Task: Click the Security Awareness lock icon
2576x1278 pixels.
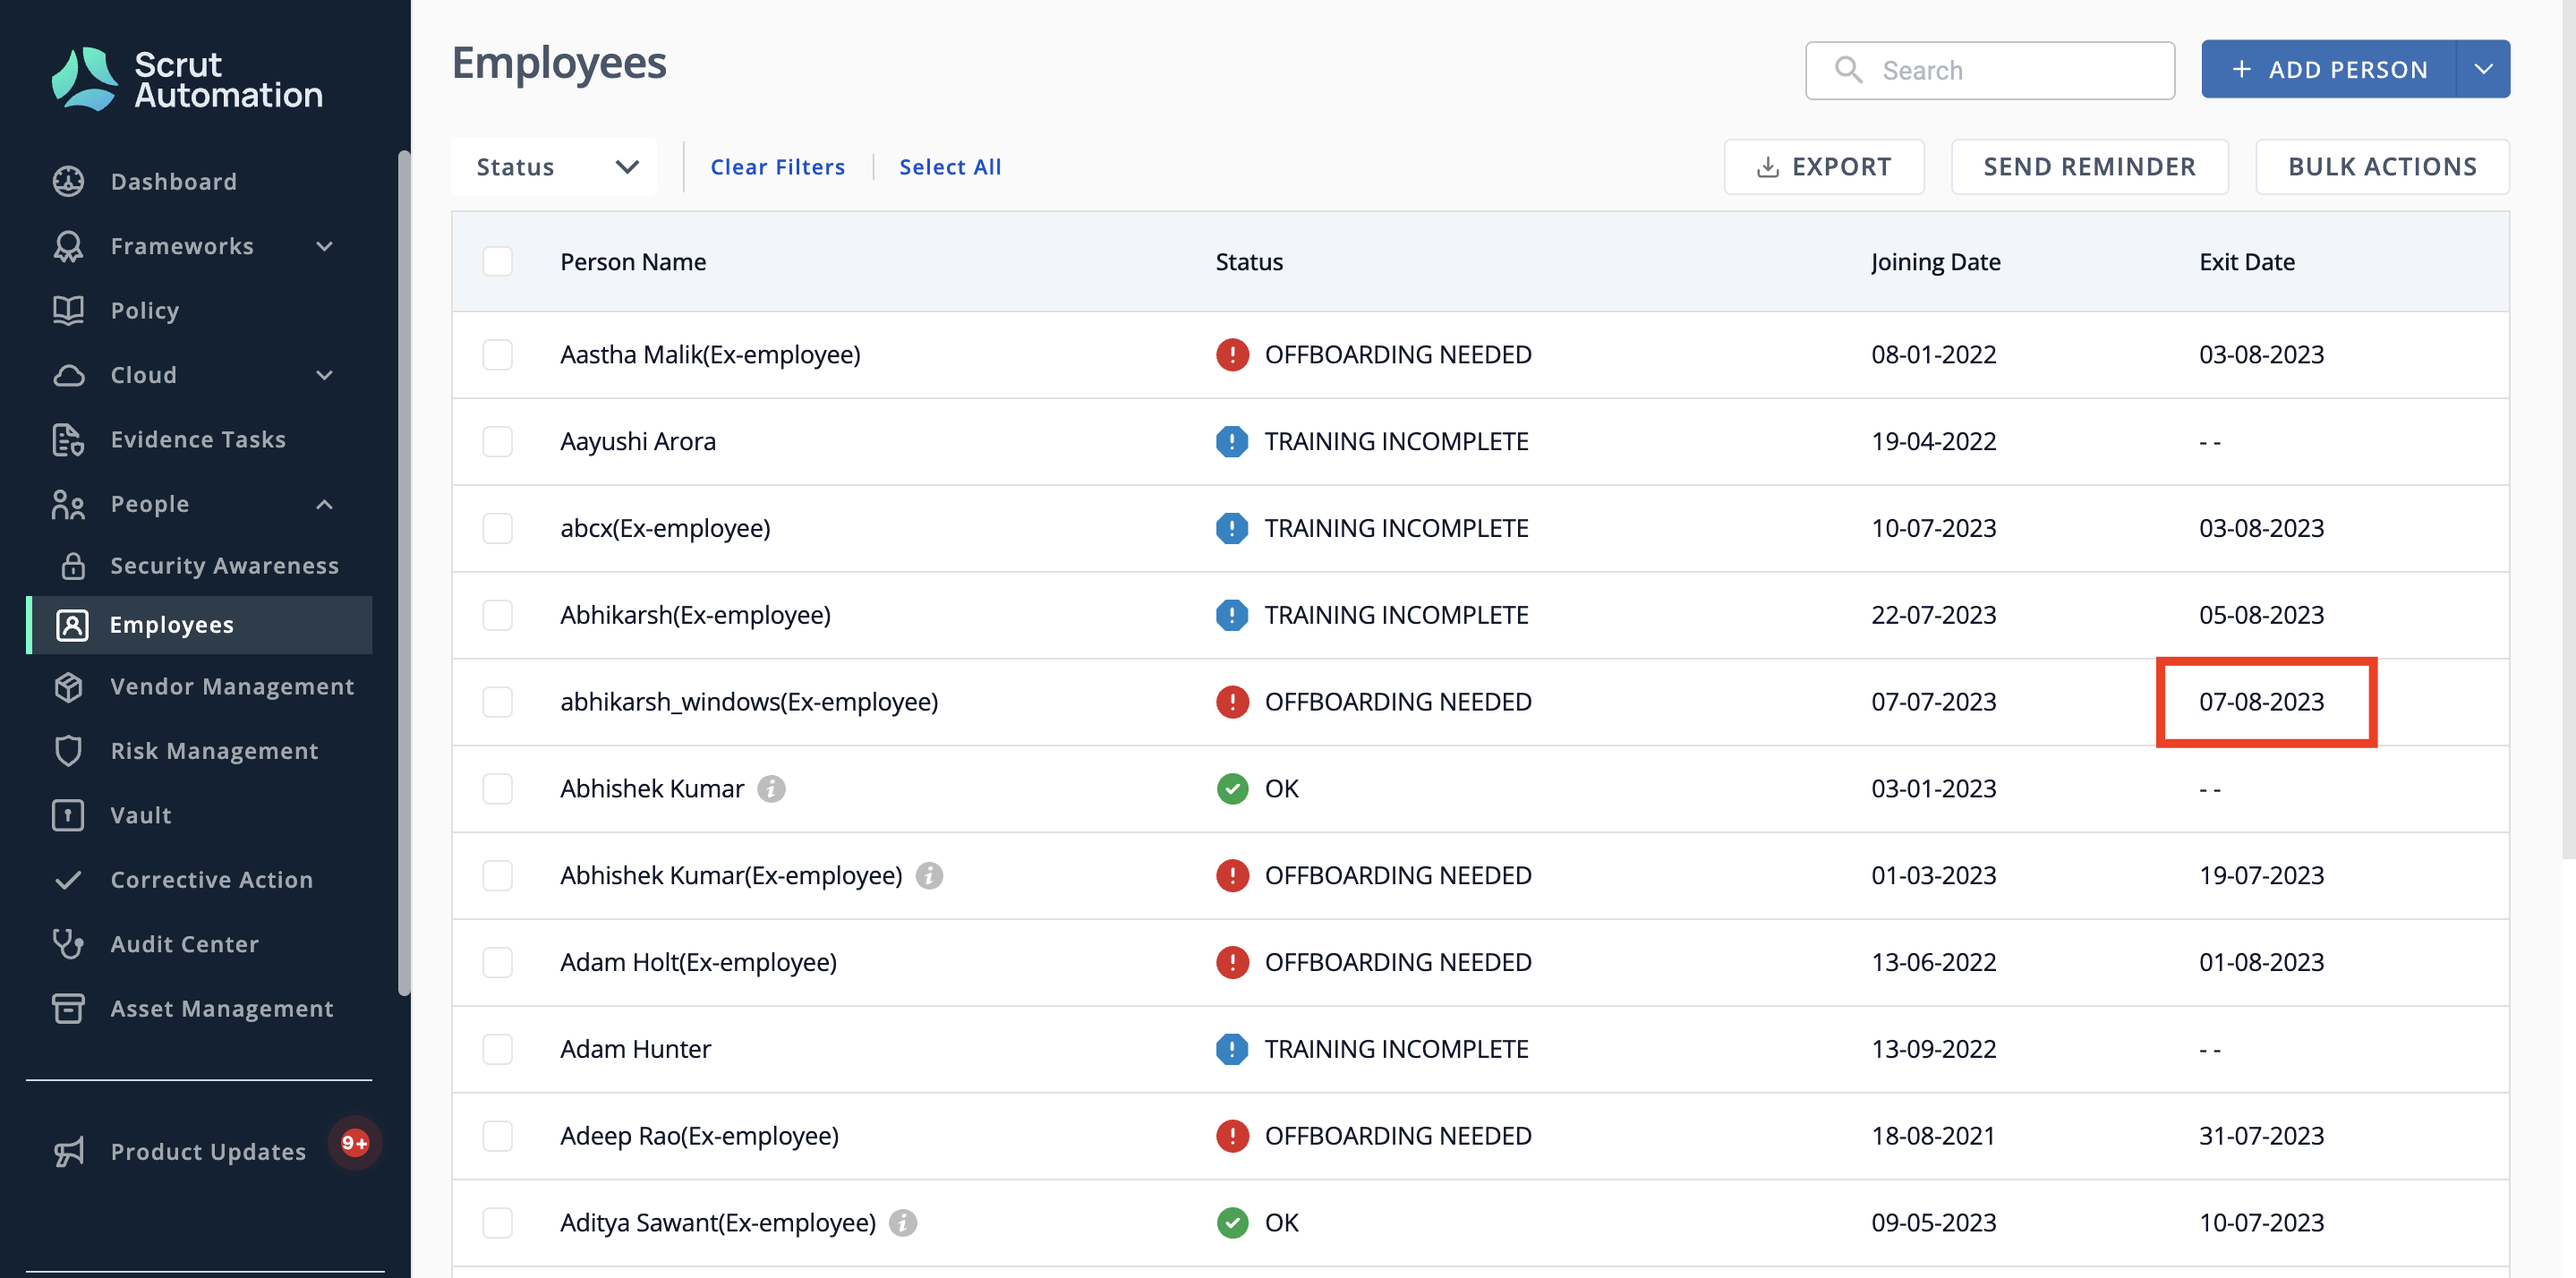Action: 73,566
